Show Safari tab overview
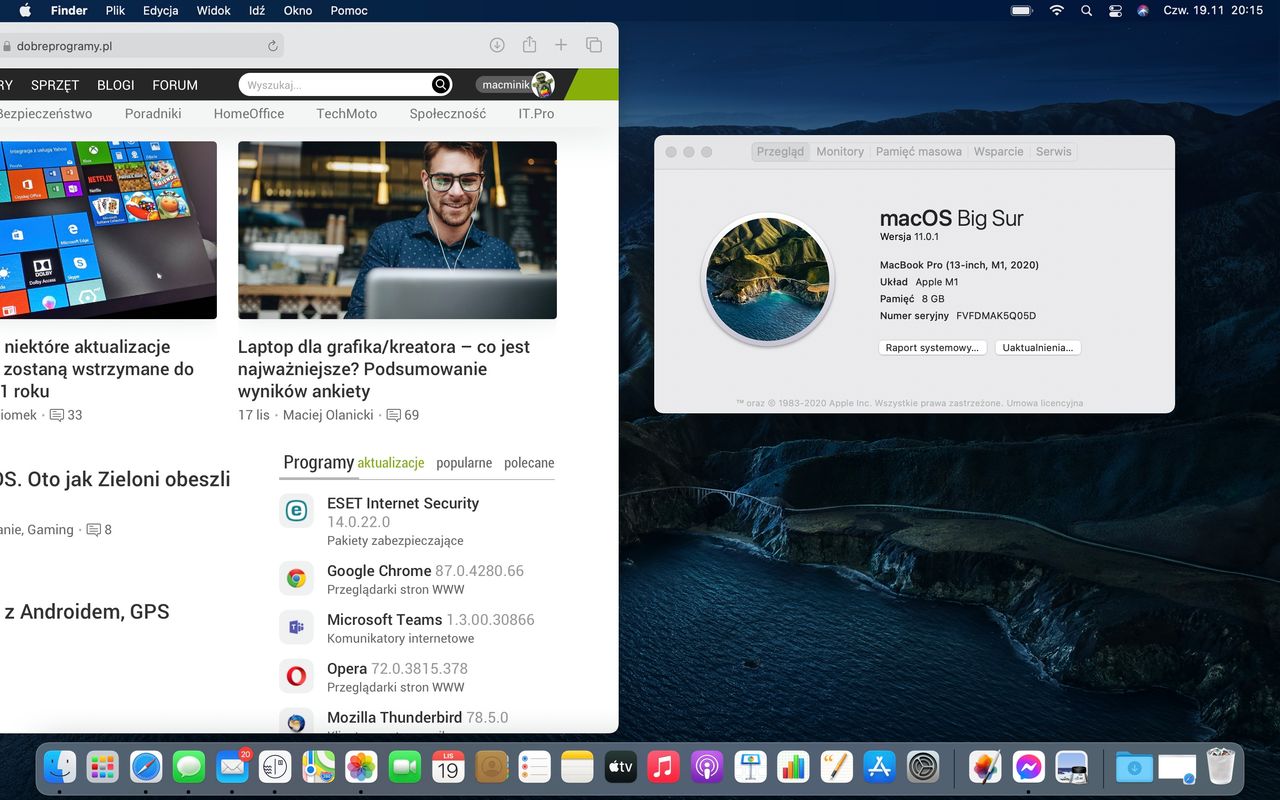Viewport: 1280px width, 800px height. pyautogui.click(x=594, y=45)
